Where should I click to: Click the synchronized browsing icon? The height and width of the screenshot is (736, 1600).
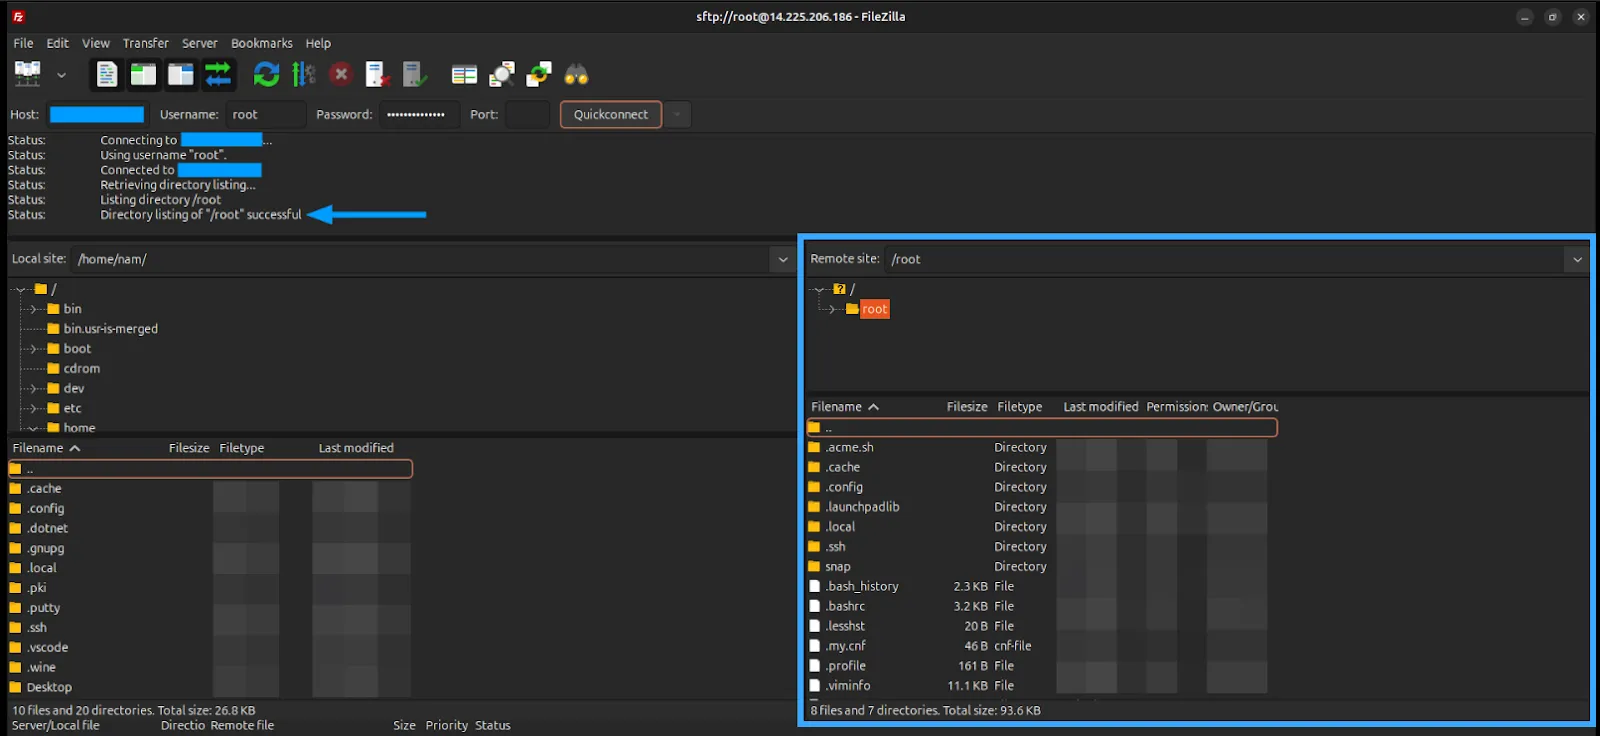click(539, 74)
